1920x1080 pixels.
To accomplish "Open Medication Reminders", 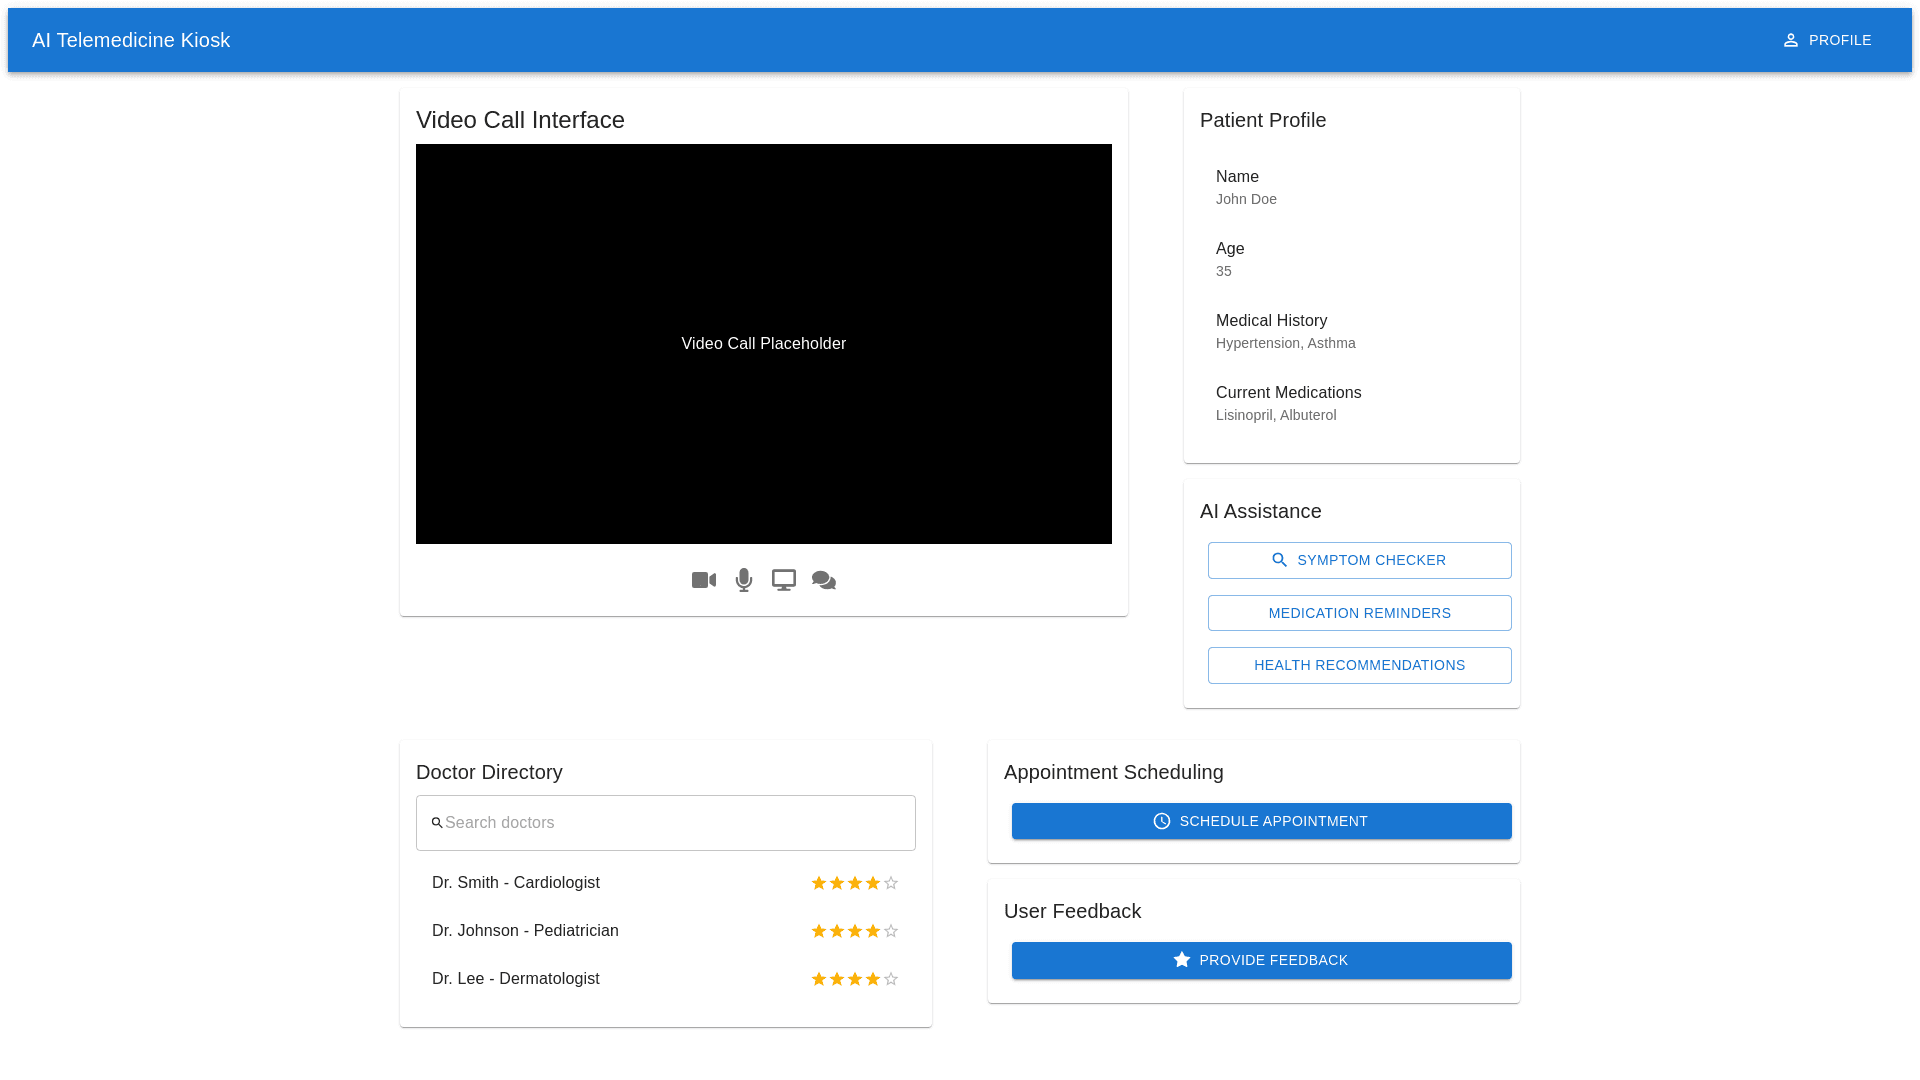I will pos(1359,613).
